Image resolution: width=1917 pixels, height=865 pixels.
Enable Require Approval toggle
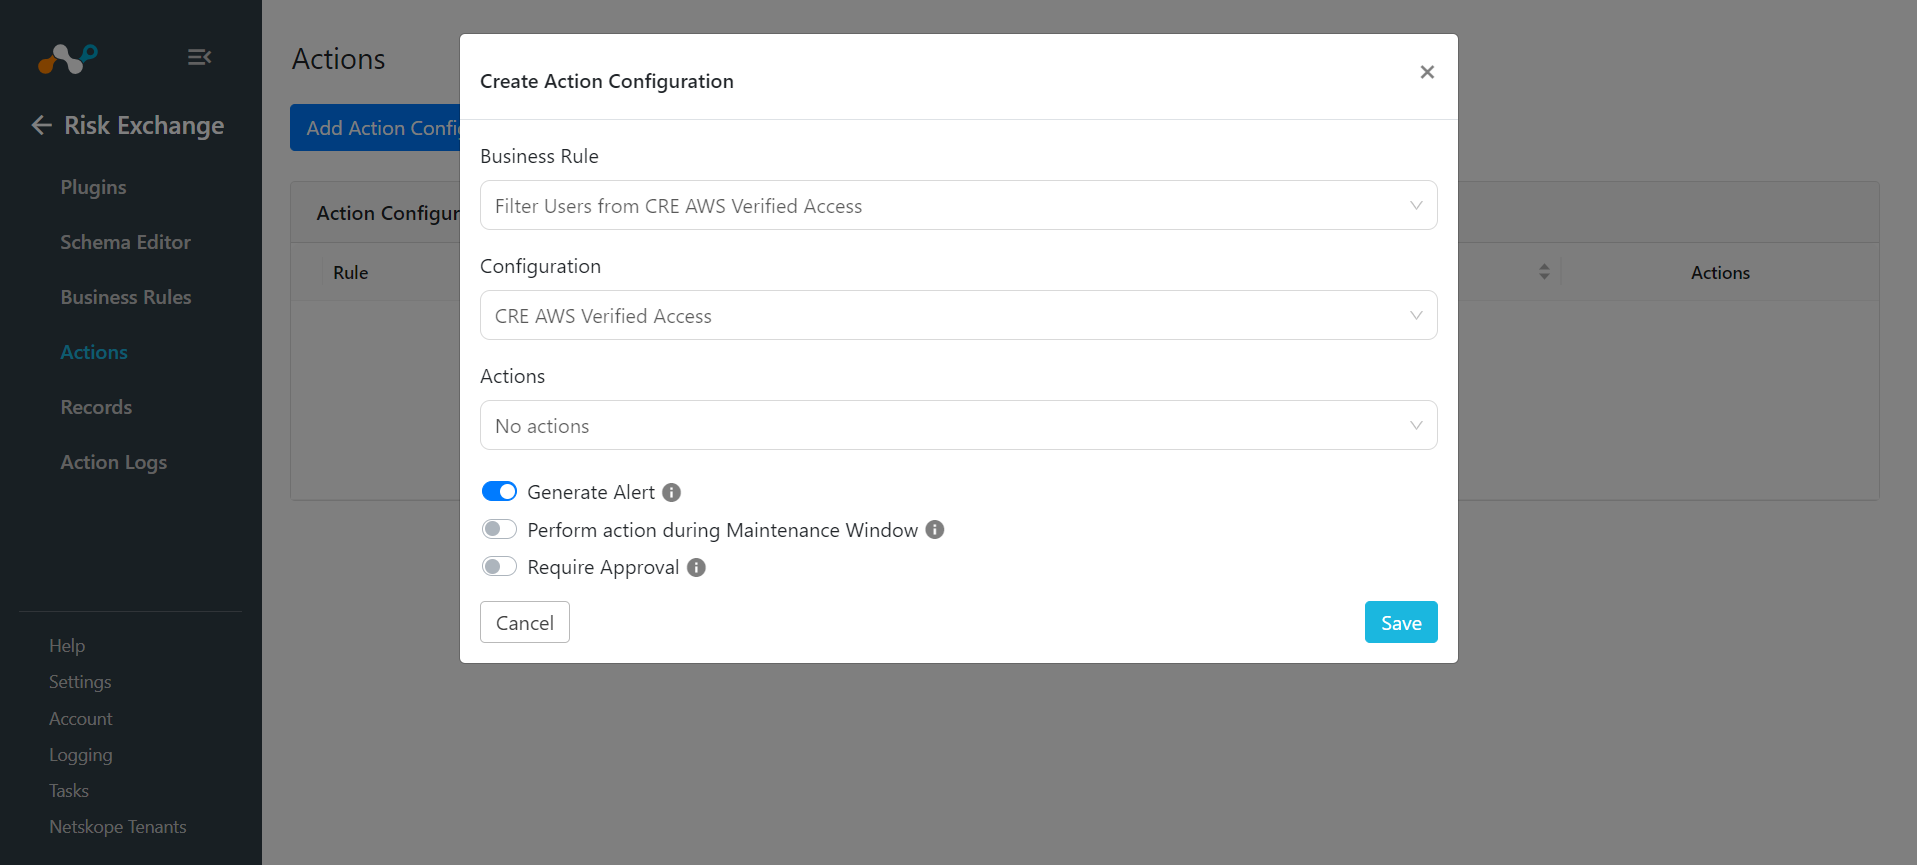tap(499, 567)
